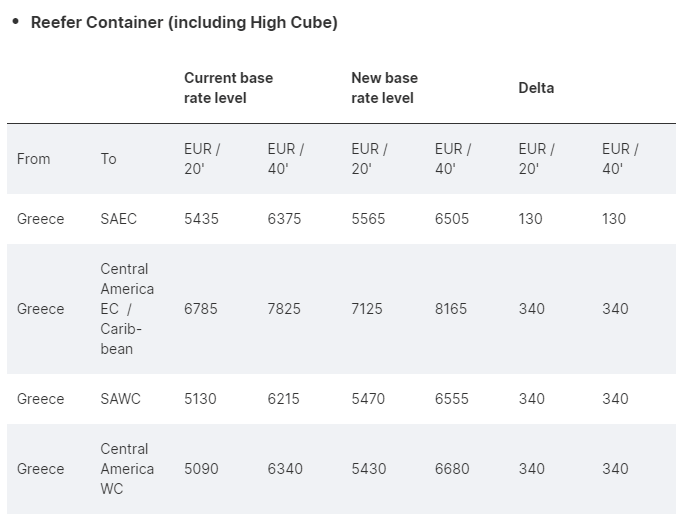
Task: Click current rate value 6375
Action: 284,219
